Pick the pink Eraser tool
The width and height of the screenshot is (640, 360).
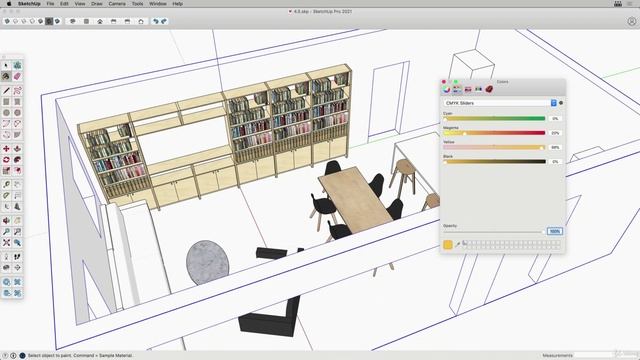click(x=17, y=76)
